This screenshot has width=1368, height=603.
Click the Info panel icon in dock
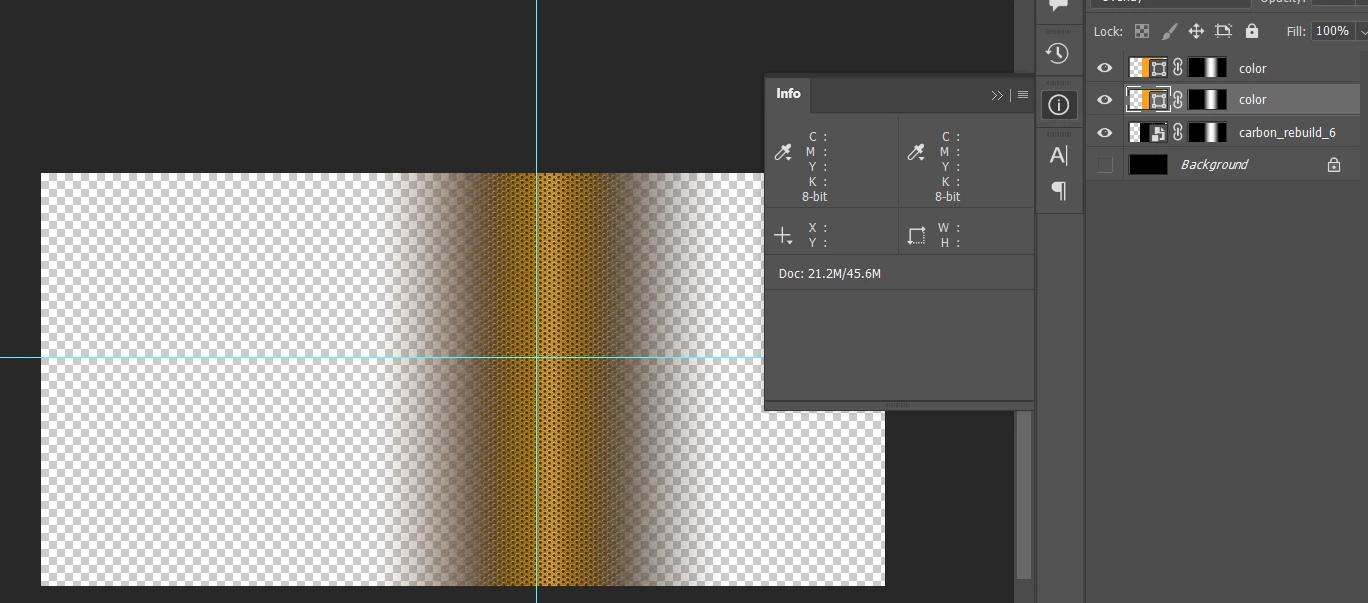[x=1058, y=104]
